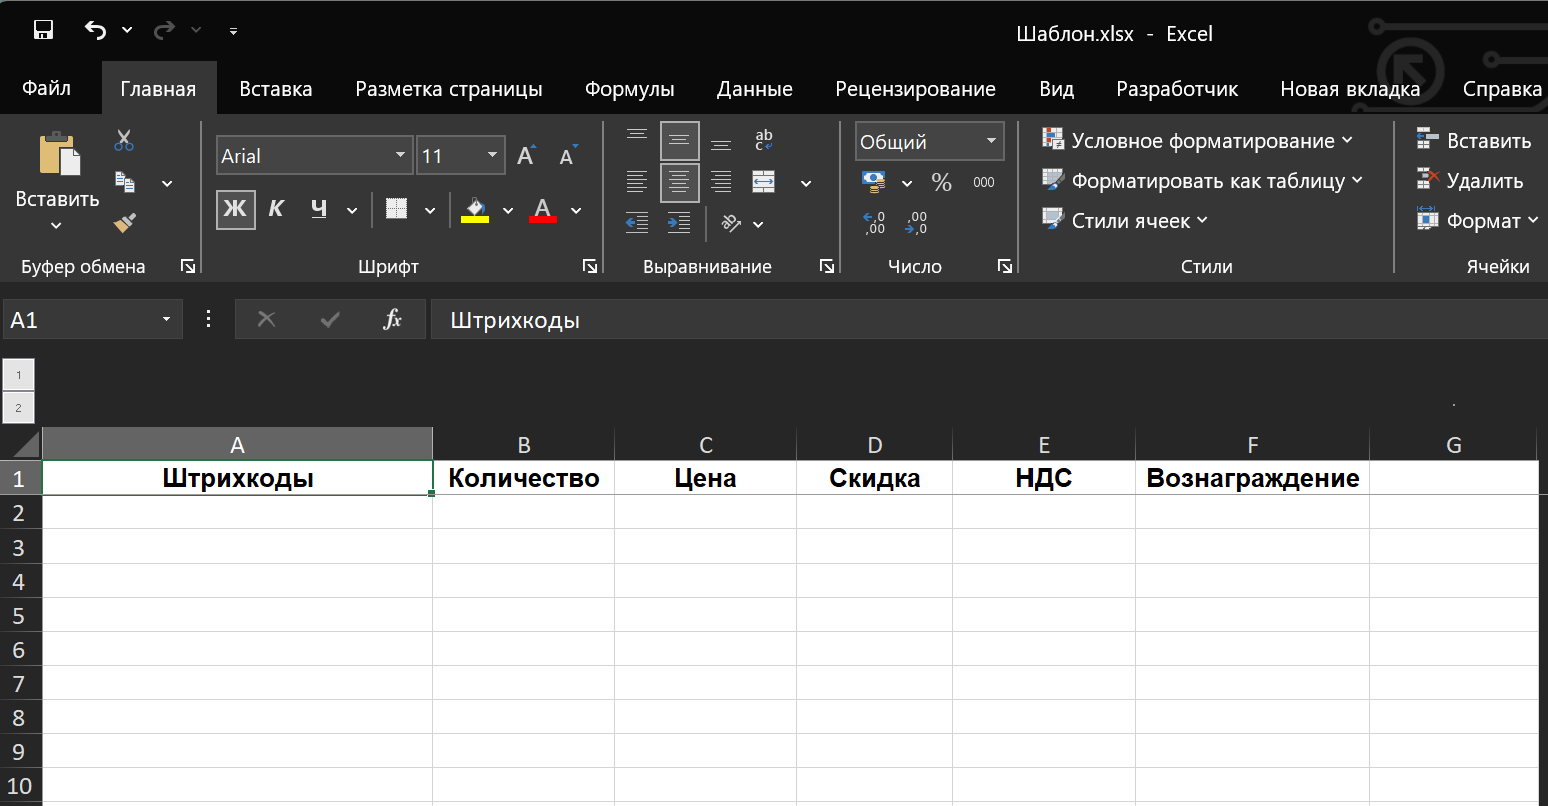Click Удалить cells button
The height and width of the screenshot is (806, 1548).
pyautogui.click(x=1470, y=180)
